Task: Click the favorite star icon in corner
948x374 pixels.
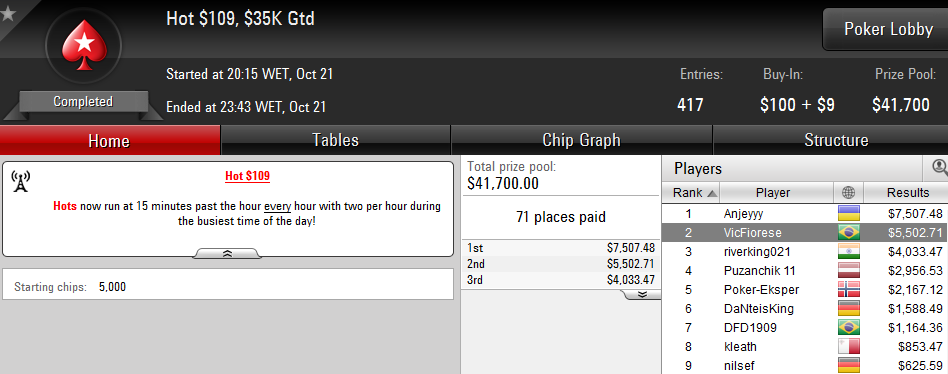Action: (8, 13)
